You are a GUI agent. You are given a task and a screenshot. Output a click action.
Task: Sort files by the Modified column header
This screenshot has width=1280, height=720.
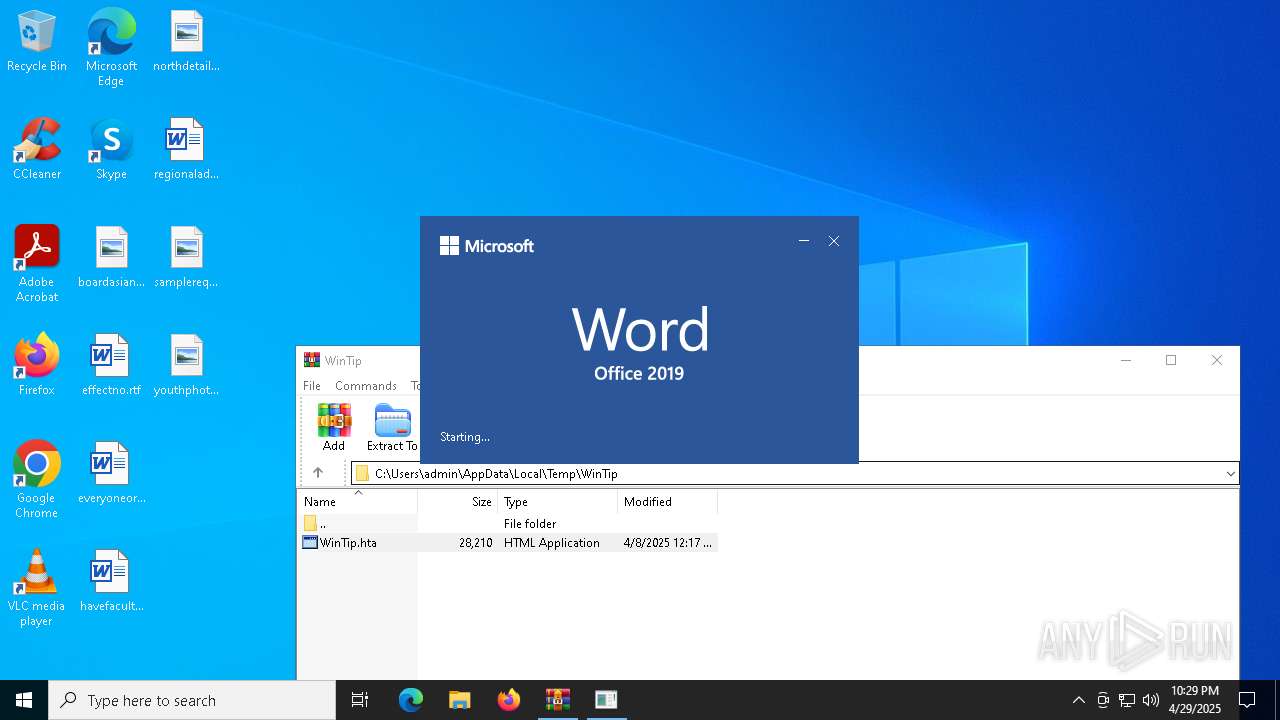(x=667, y=502)
